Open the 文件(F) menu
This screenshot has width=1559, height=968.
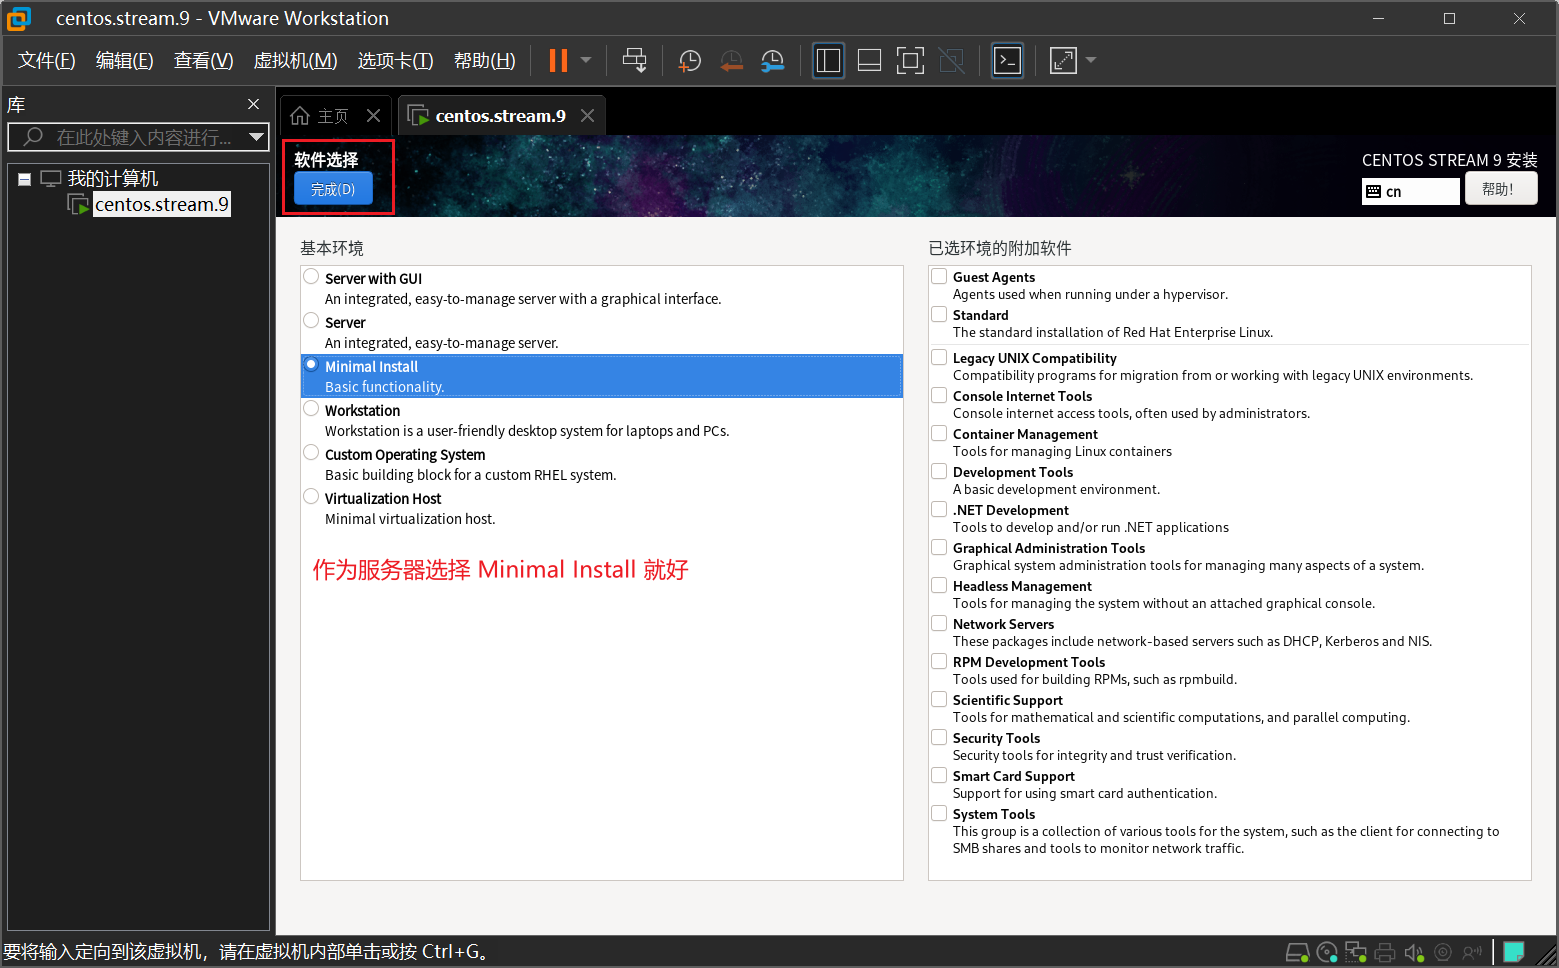pos(47,61)
